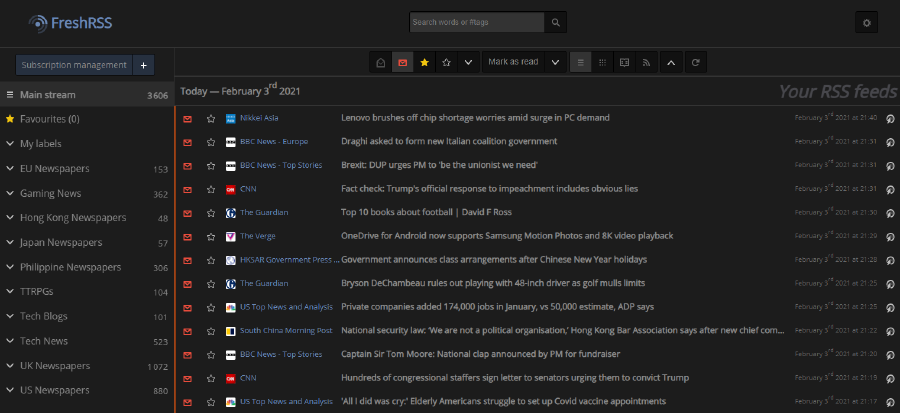Mark Brexit DUP article as read
Screen dimensions: 900x413
[x=187, y=165]
